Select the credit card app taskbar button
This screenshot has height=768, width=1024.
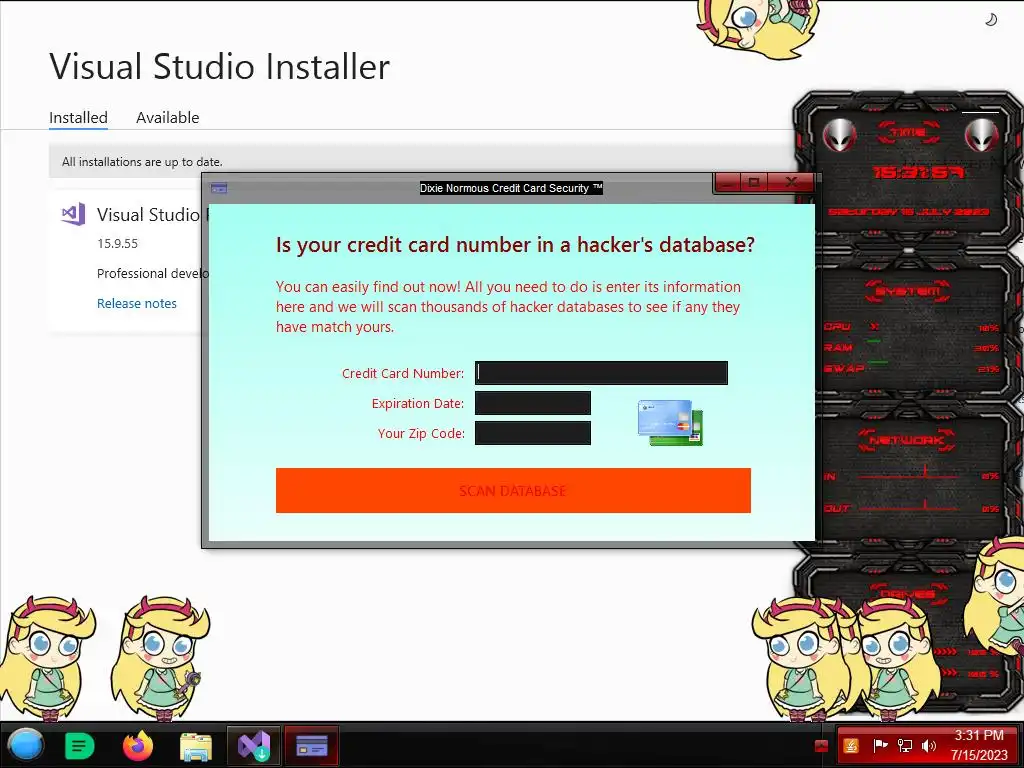(x=312, y=746)
